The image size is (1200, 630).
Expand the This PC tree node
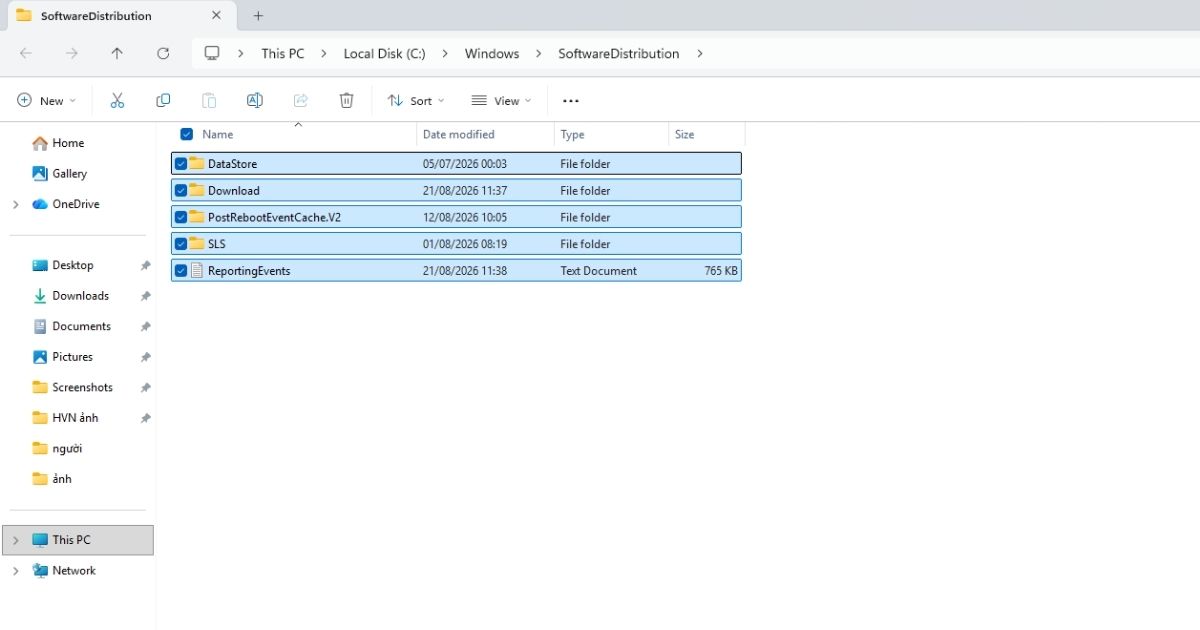point(15,540)
